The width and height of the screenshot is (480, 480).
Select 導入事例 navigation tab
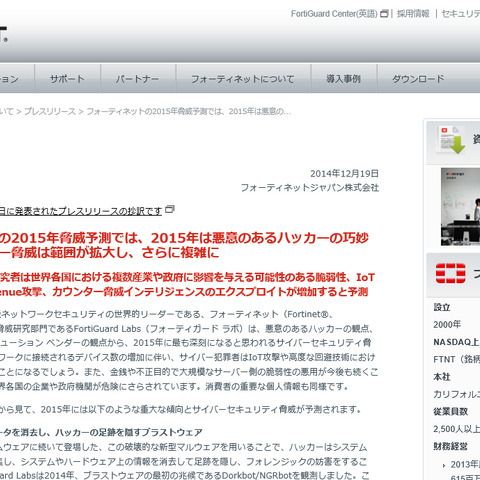point(344,79)
